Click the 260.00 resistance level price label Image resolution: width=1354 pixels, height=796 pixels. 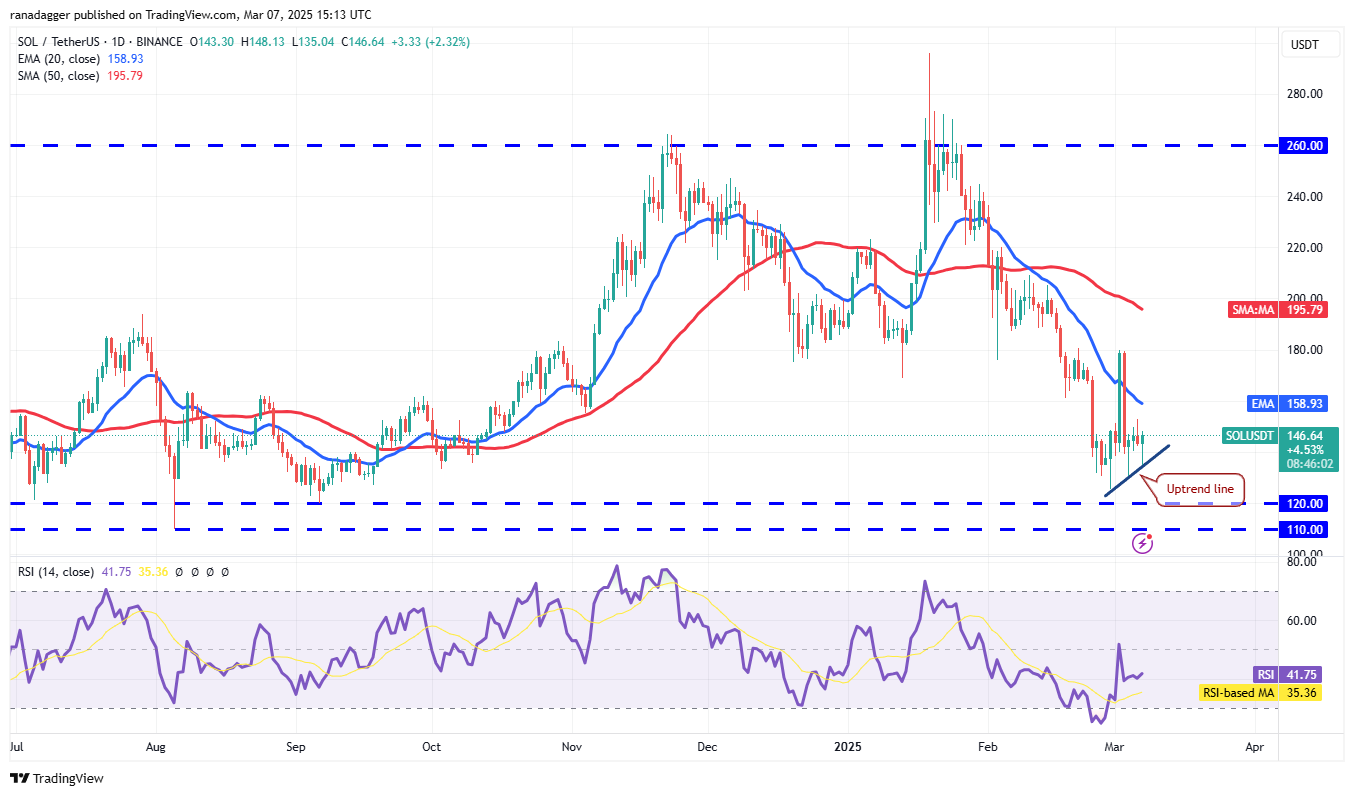[x=1305, y=146]
